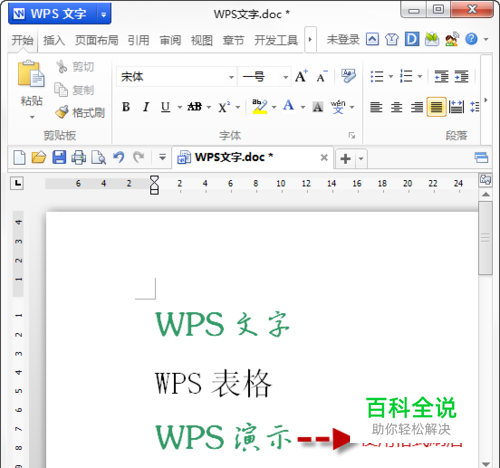Open font name dropdown 宋体
Image resolution: width=500 pixels, height=468 pixels.
(x=231, y=77)
